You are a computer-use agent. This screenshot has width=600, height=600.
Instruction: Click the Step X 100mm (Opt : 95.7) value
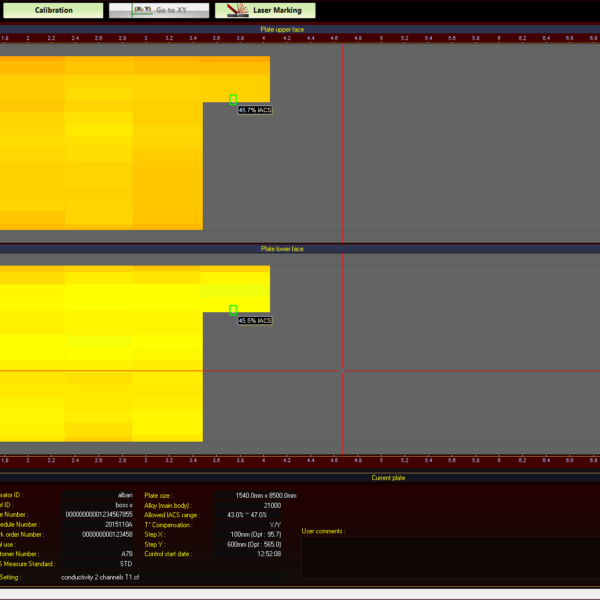[x=248, y=535]
